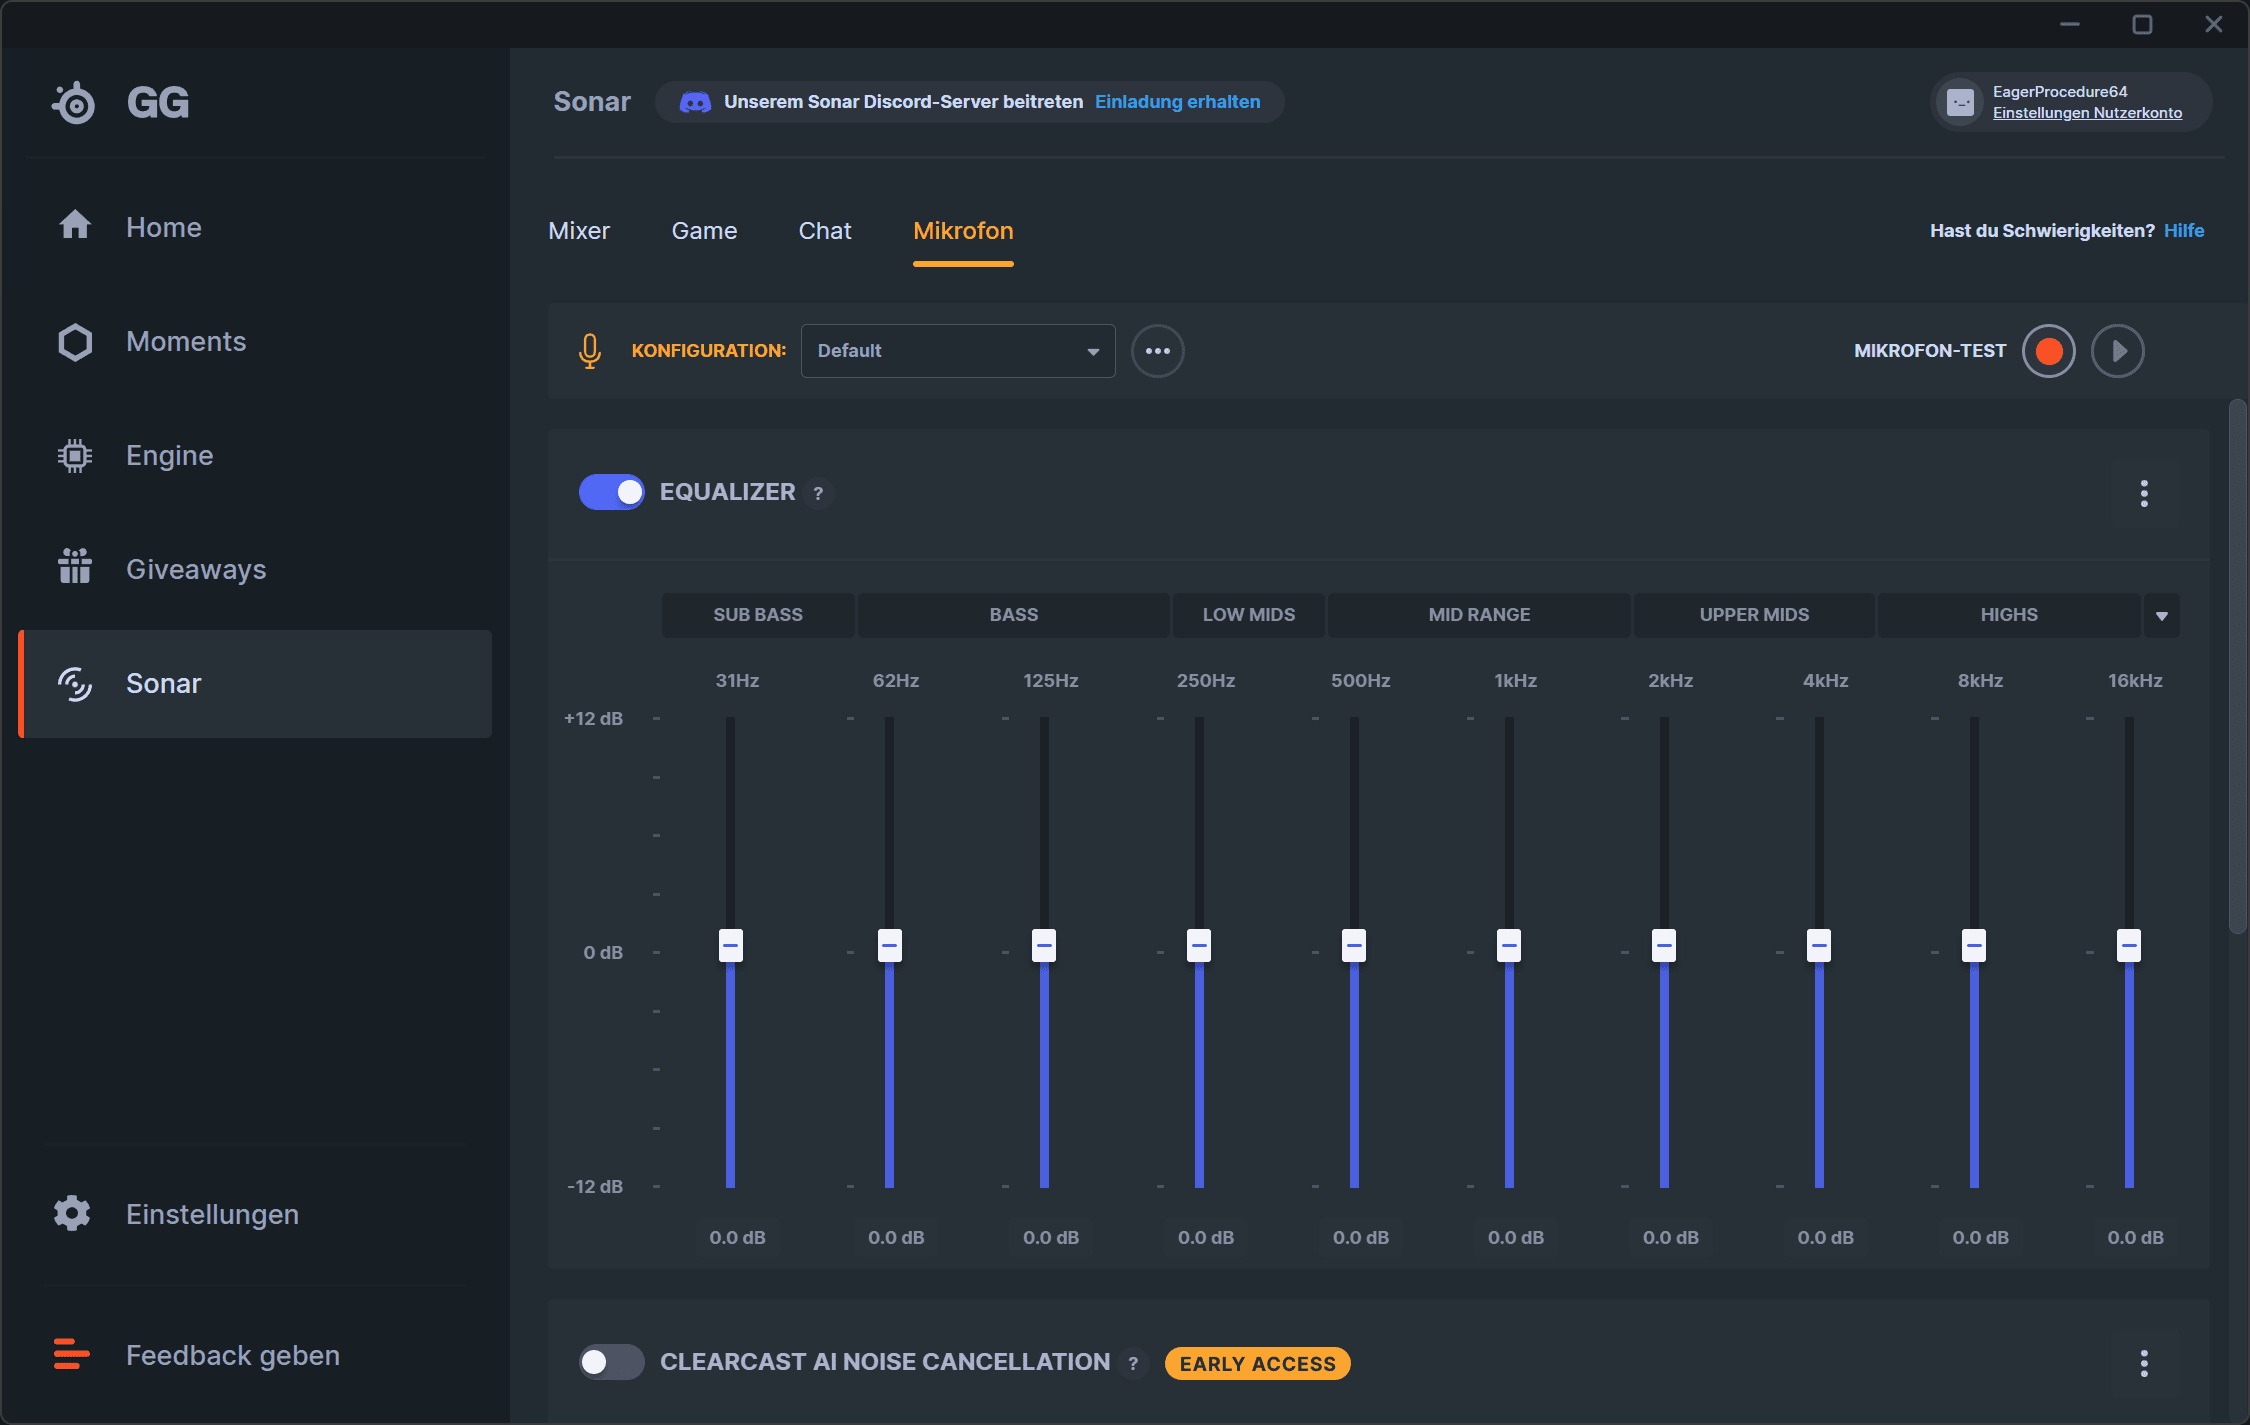Go to Giveaways in the sidebar

pos(255,569)
